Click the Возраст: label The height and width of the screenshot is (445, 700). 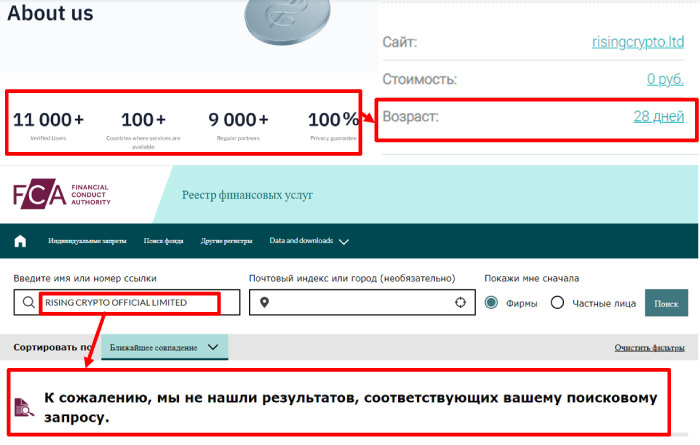(411, 116)
